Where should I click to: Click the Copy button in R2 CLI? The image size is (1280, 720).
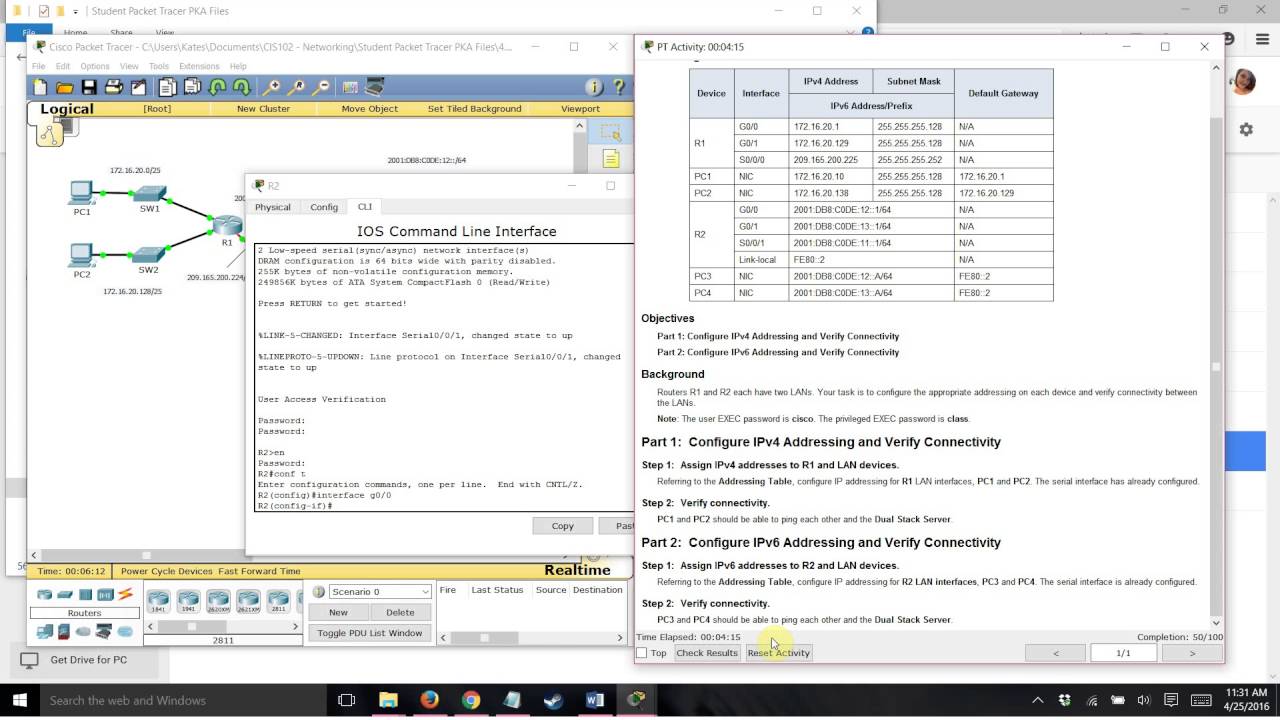[x=563, y=525]
